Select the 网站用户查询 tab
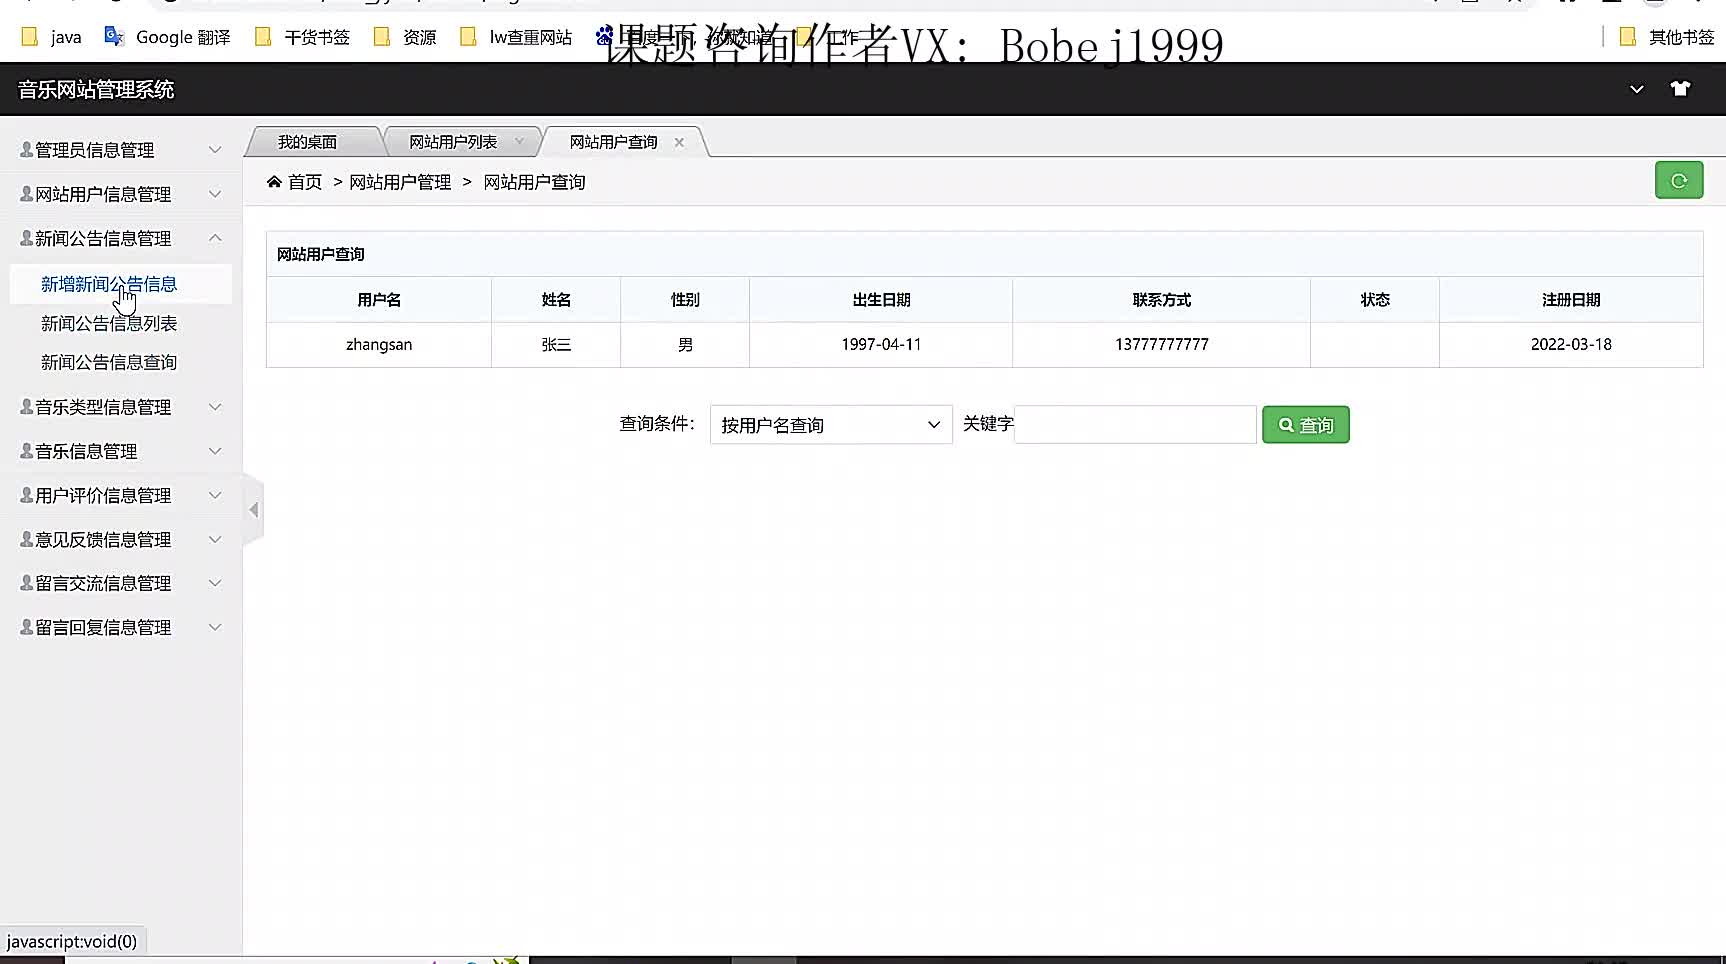The width and height of the screenshot is (1726, 964). point(613,142)
